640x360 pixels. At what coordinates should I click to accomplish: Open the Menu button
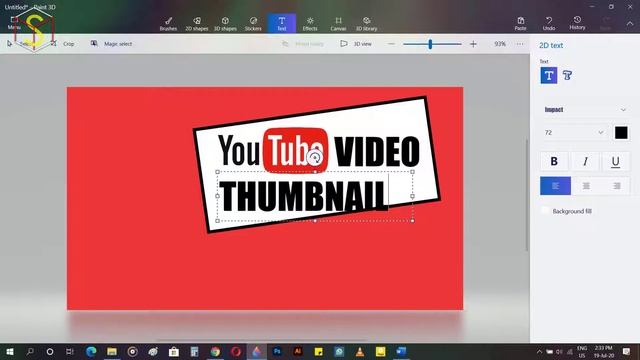(14, 23)
